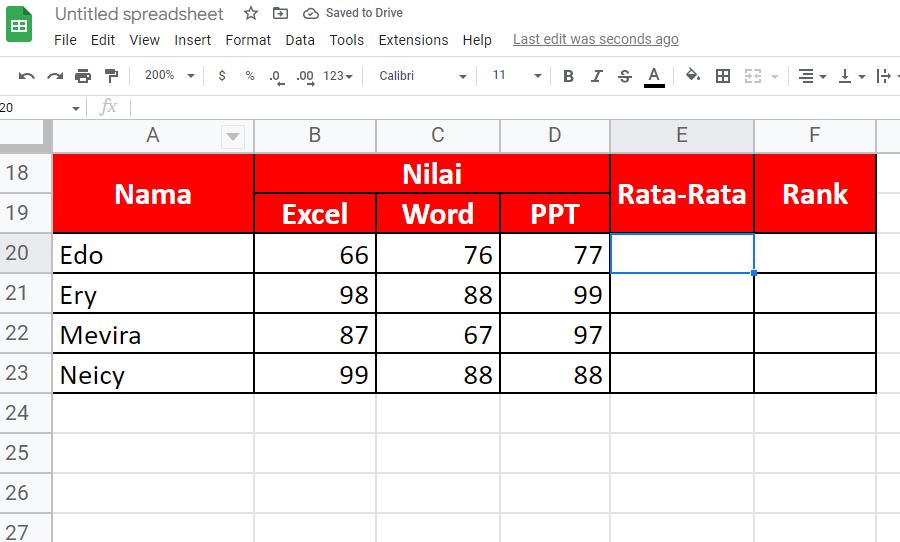The image size is (900, 542).
Task: Select Neicy's Excel score 99
Action: pos(315,374)
